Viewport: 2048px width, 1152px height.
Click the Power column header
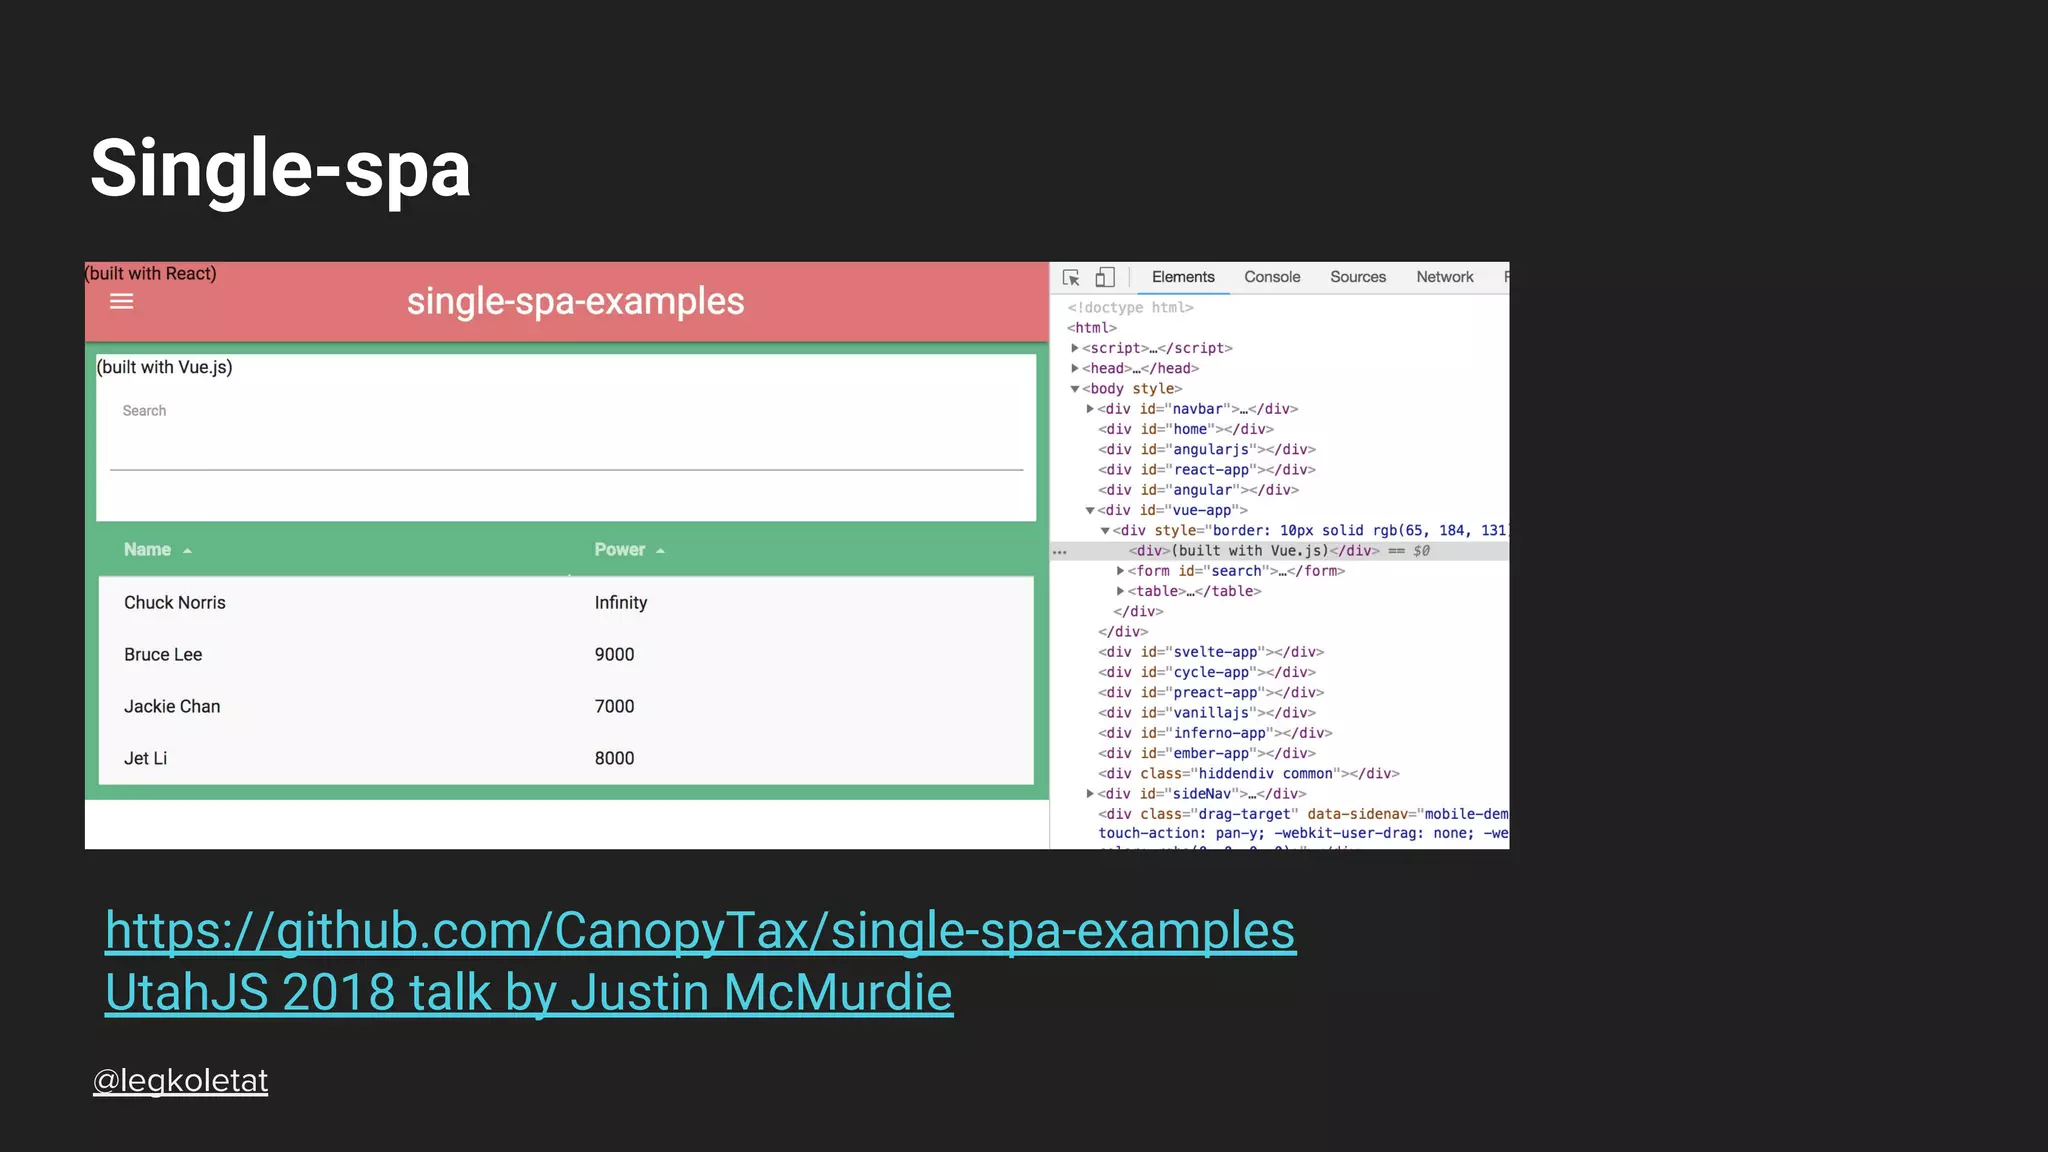619,550
